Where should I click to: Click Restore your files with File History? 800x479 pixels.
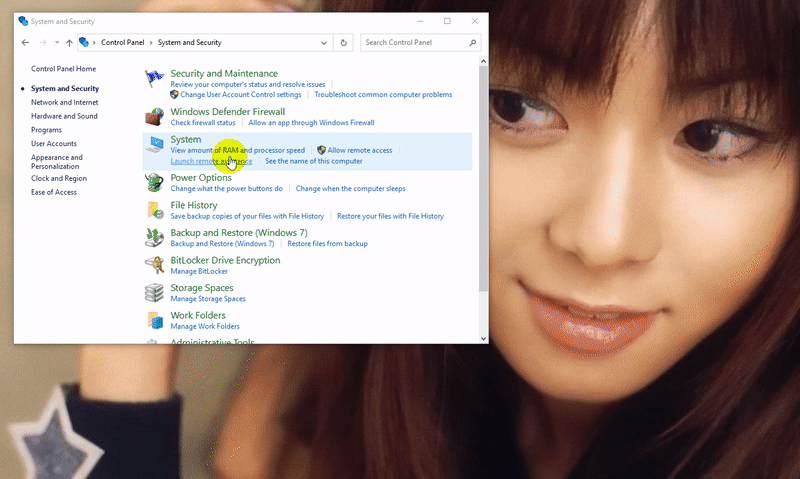390,216
